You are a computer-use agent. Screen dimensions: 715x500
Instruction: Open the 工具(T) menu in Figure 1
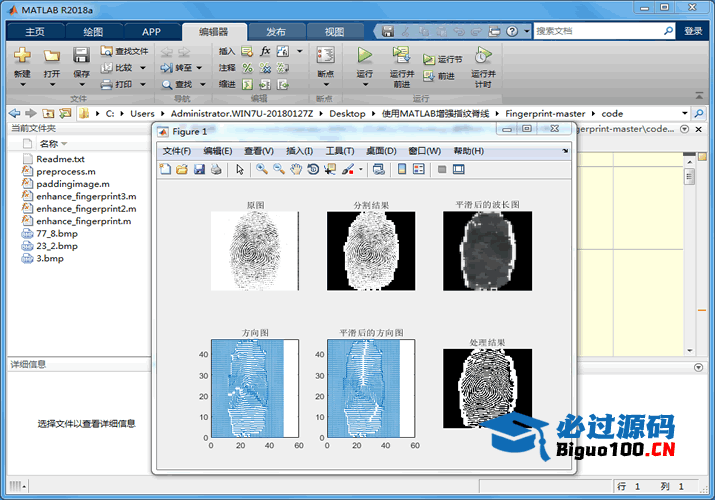click(340, 151)
